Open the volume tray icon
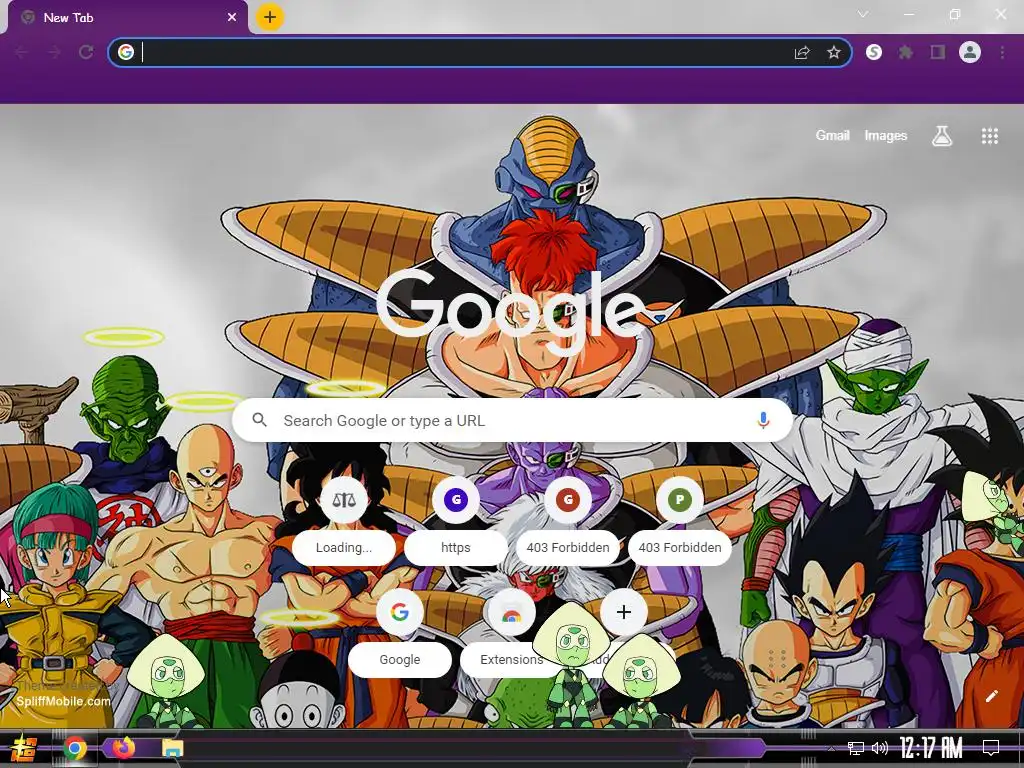The height and width of the screenshot is (768, 1024). click(880, 748)
